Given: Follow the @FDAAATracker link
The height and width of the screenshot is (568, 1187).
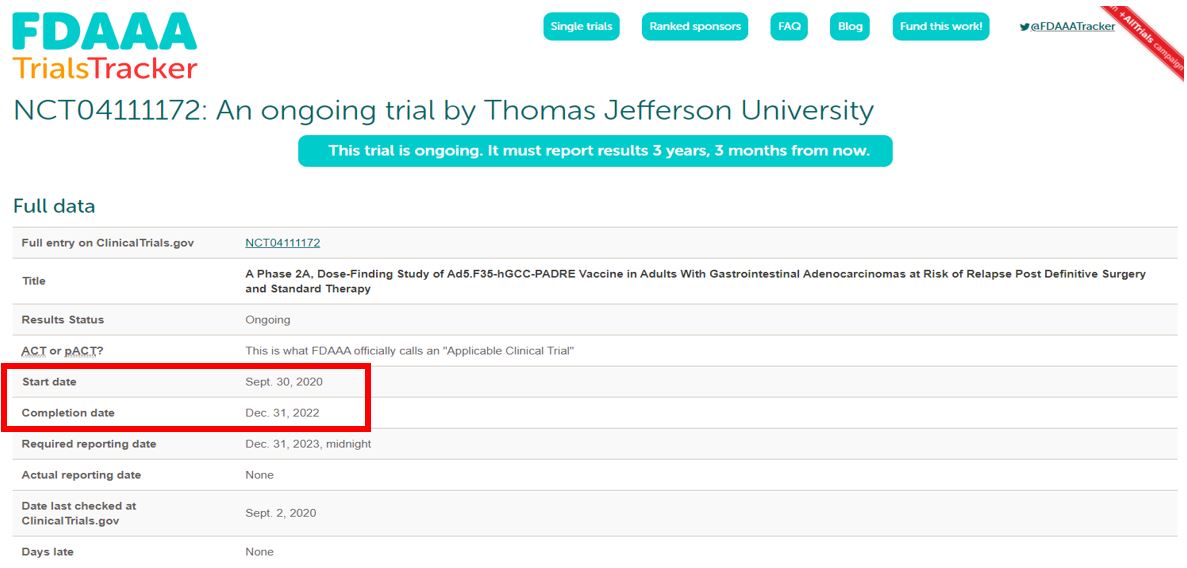Looking at the screenshot, I should (x=1073, y=27).
